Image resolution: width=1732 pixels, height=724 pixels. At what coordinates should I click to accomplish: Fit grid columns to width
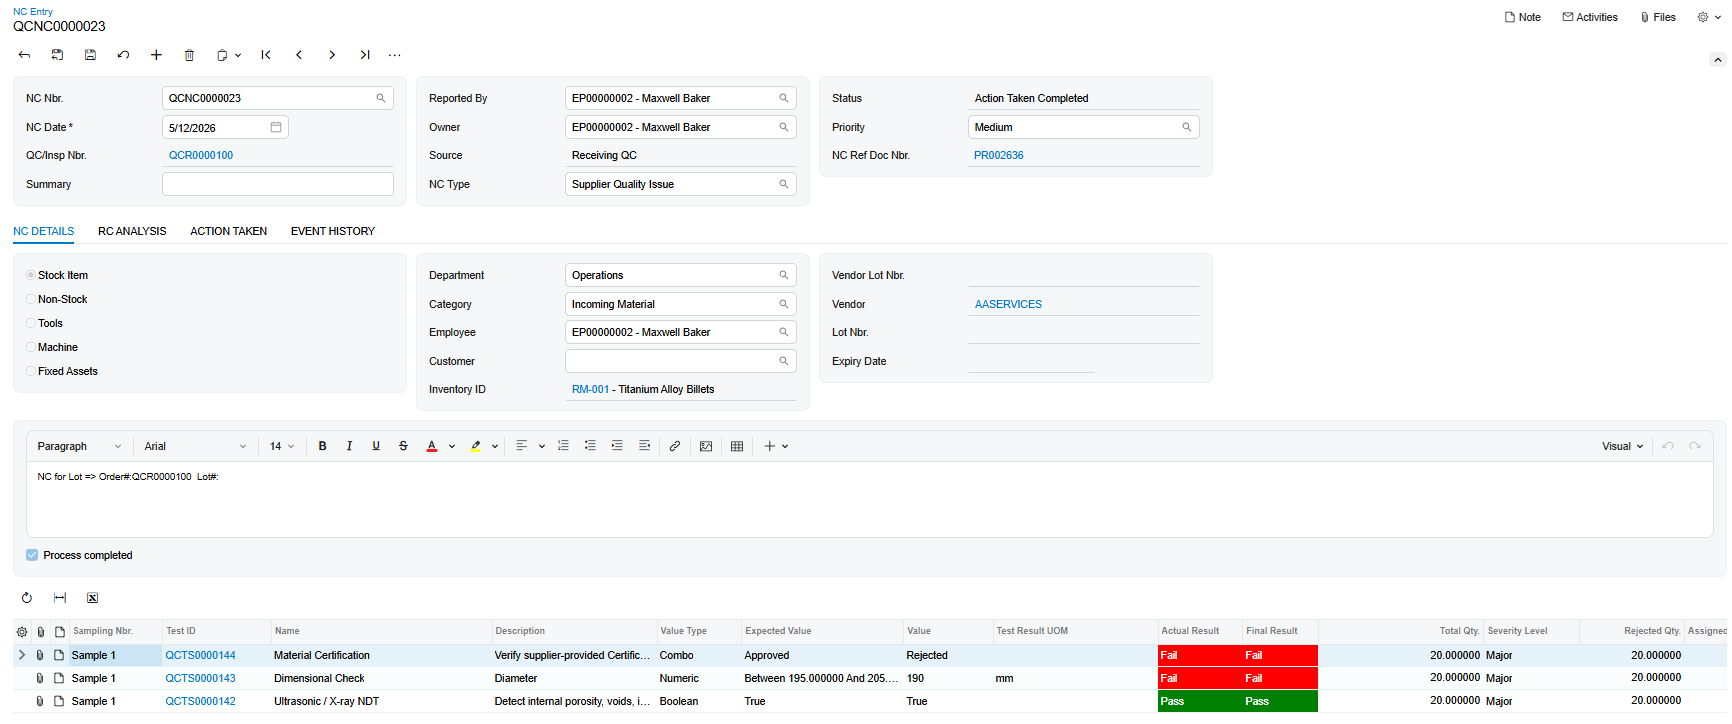60,598
